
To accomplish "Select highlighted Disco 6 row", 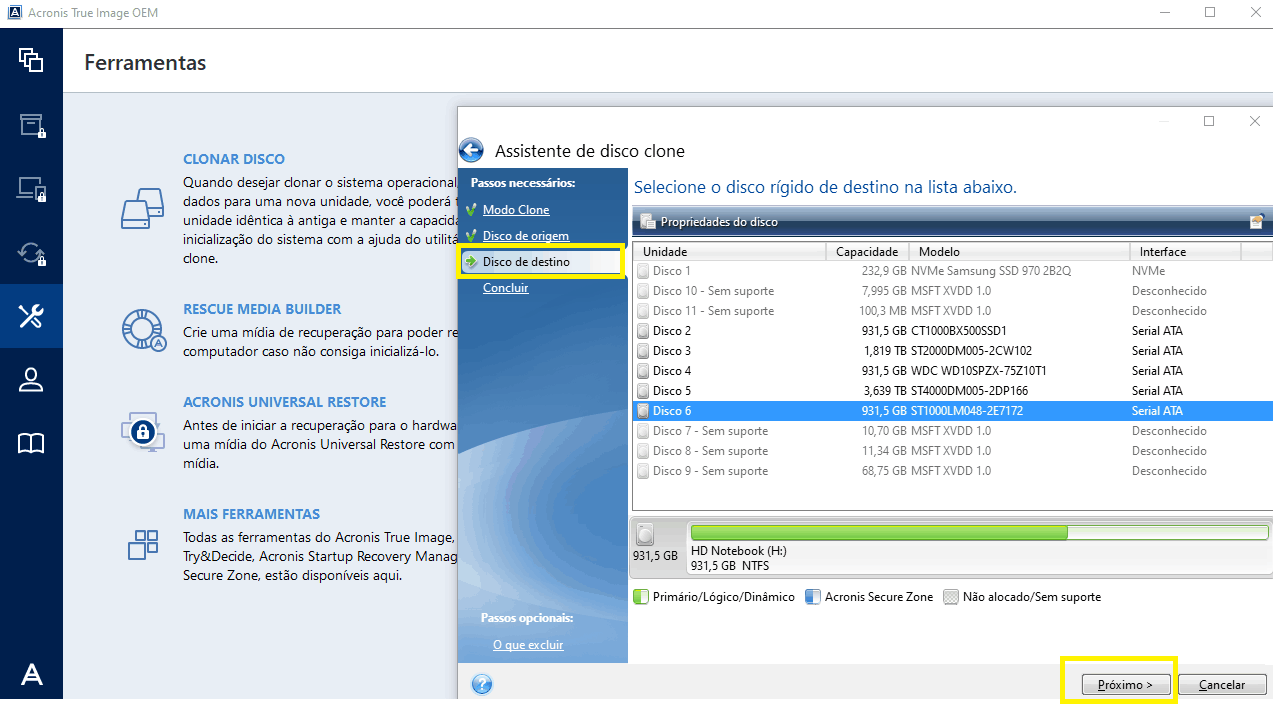I will (952, 411).
